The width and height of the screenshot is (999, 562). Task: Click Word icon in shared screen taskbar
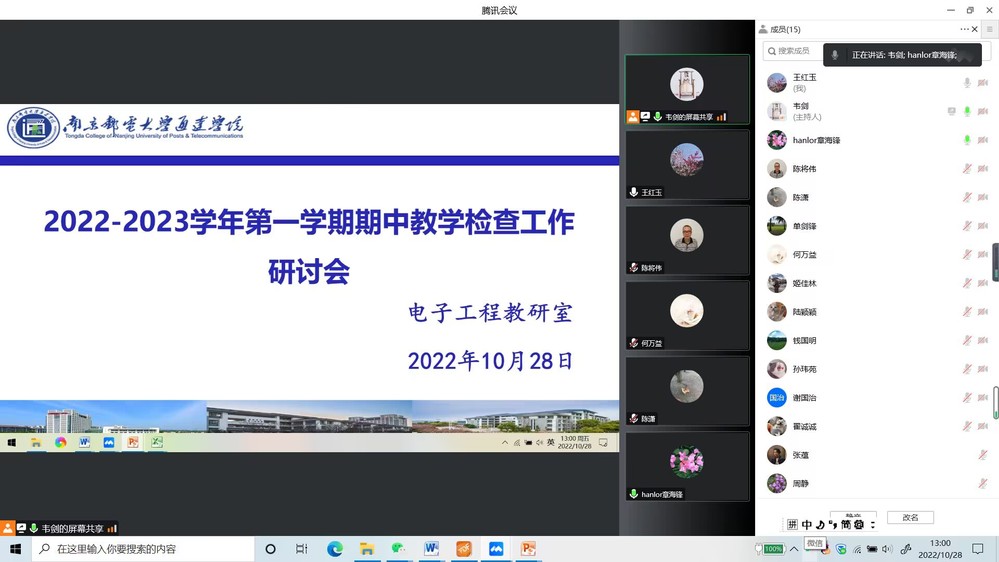(x=85, y=442)
